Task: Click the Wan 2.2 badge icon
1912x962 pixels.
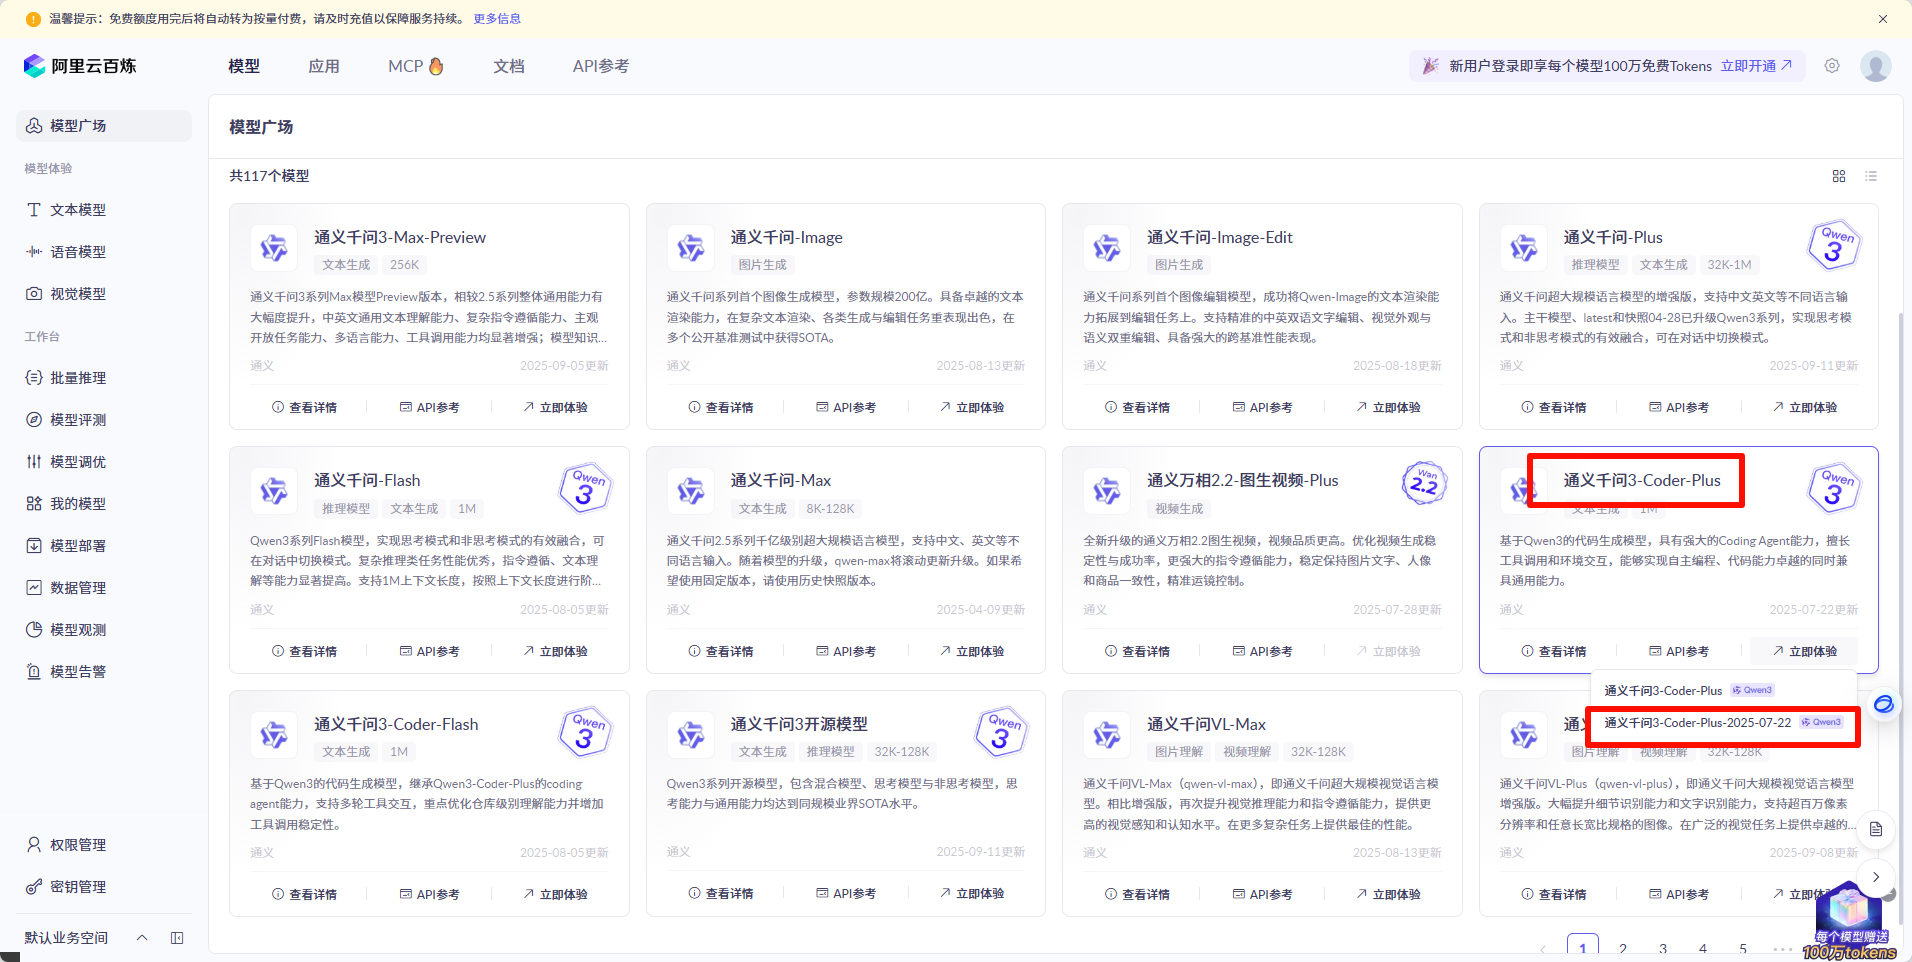Action: (1424, 484)
